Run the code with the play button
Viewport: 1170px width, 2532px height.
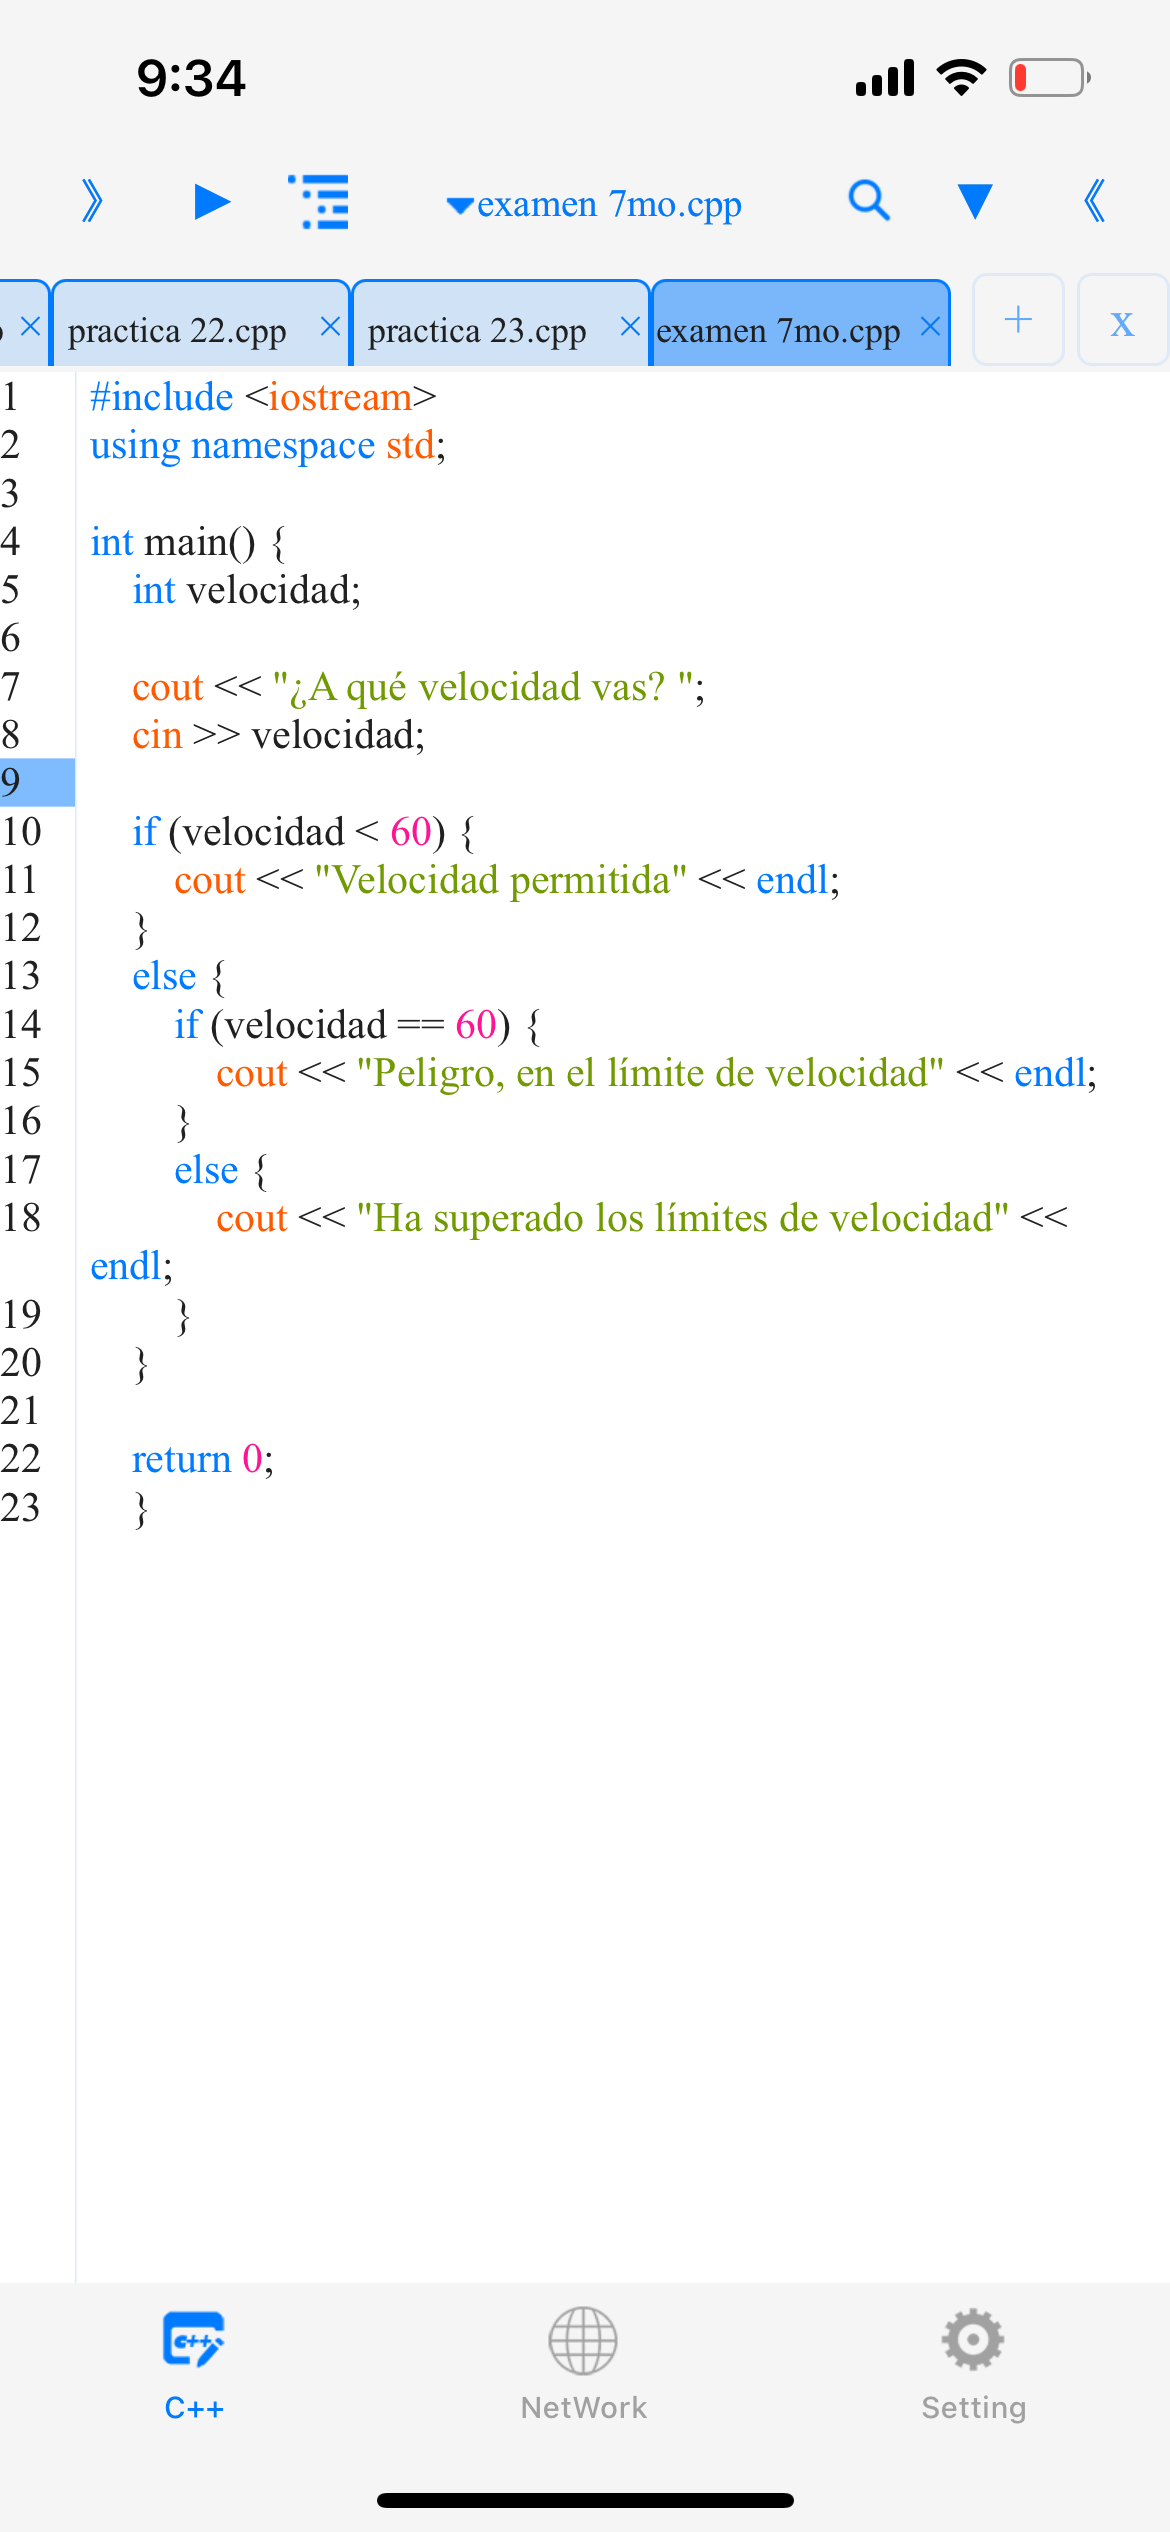211,202
